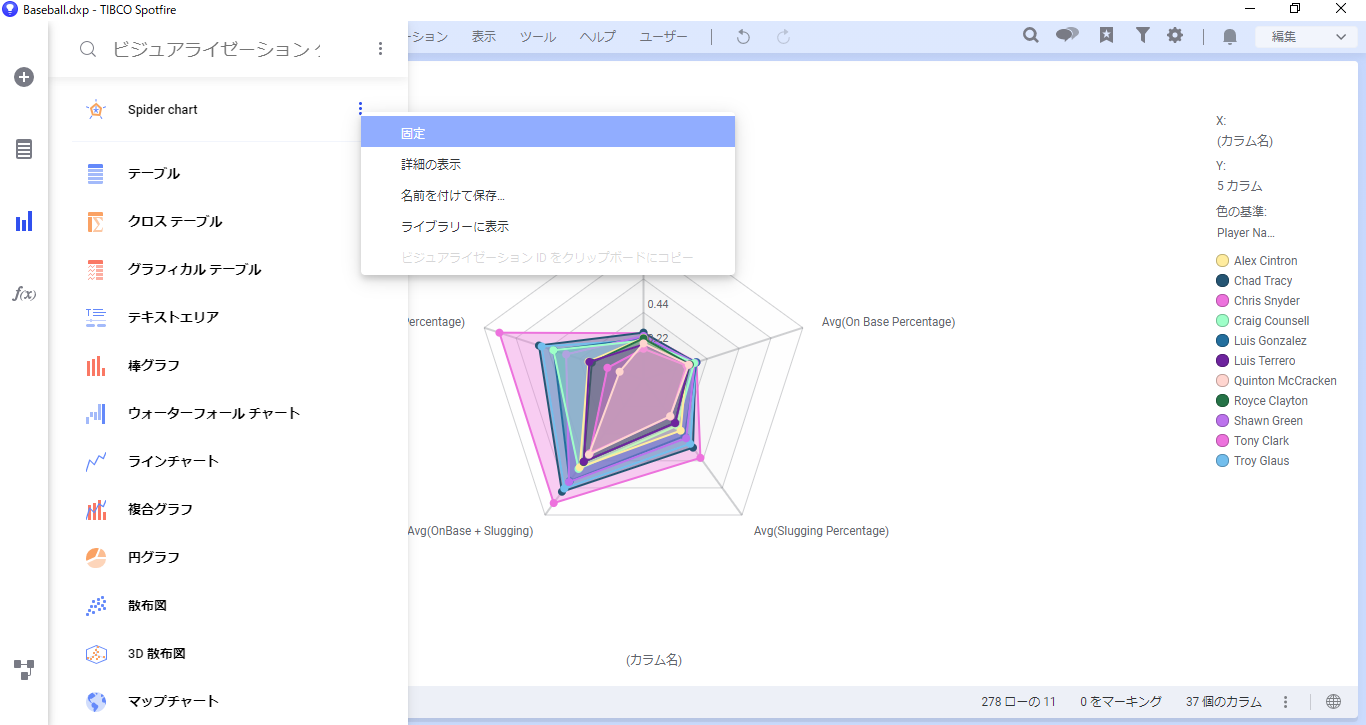Image resolution: width=1366 pixels, height=725 pixels.
Task: Click the (カラム名) axis selector below chart
Action: 654,660
